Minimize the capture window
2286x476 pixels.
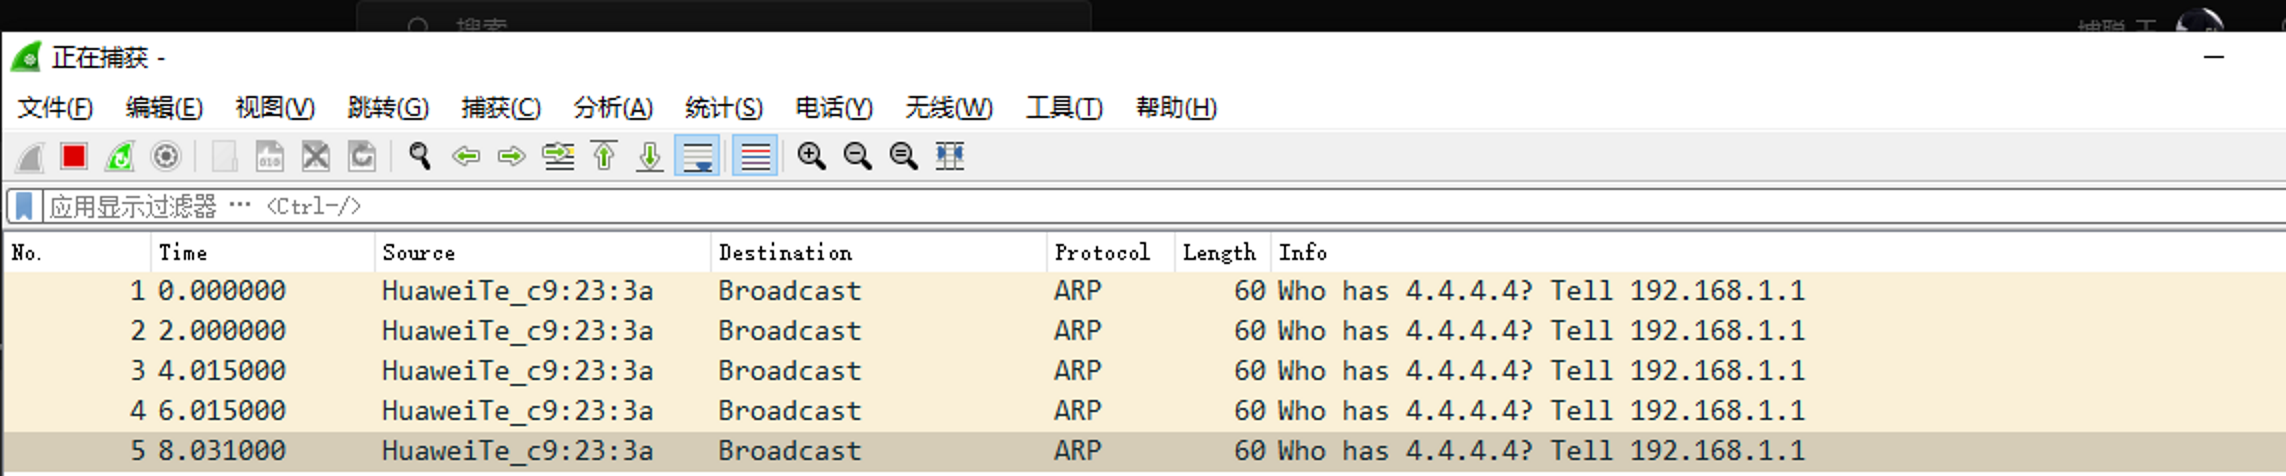click(2214, 57)
